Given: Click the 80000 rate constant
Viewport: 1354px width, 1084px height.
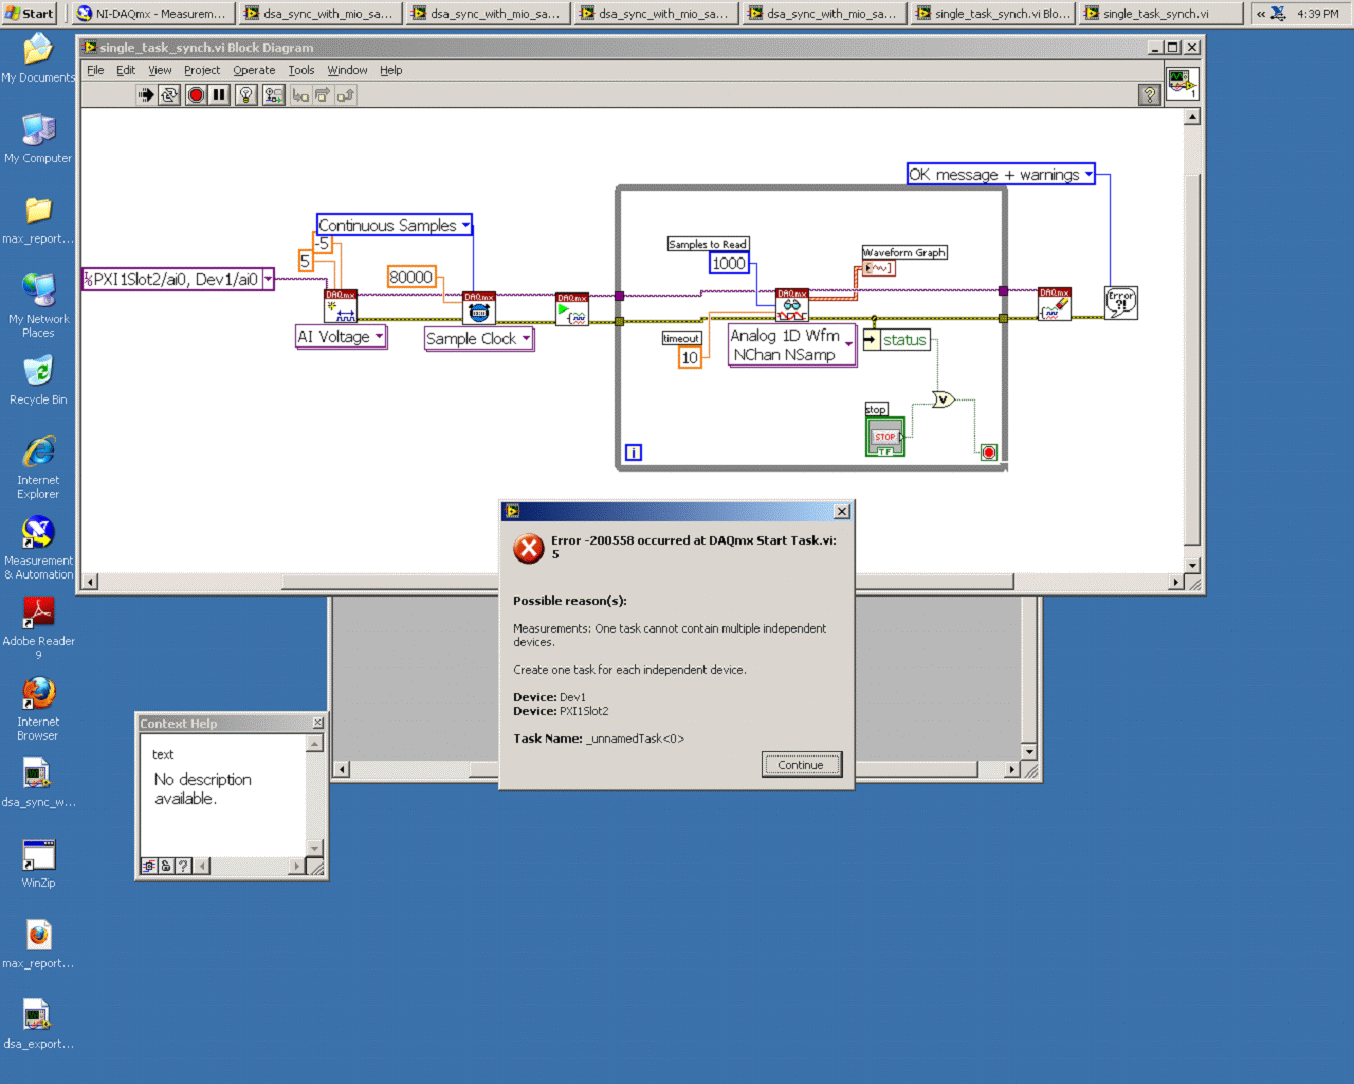Looking at the screenshot, I should pyautogui.click(x=411, y=277).
